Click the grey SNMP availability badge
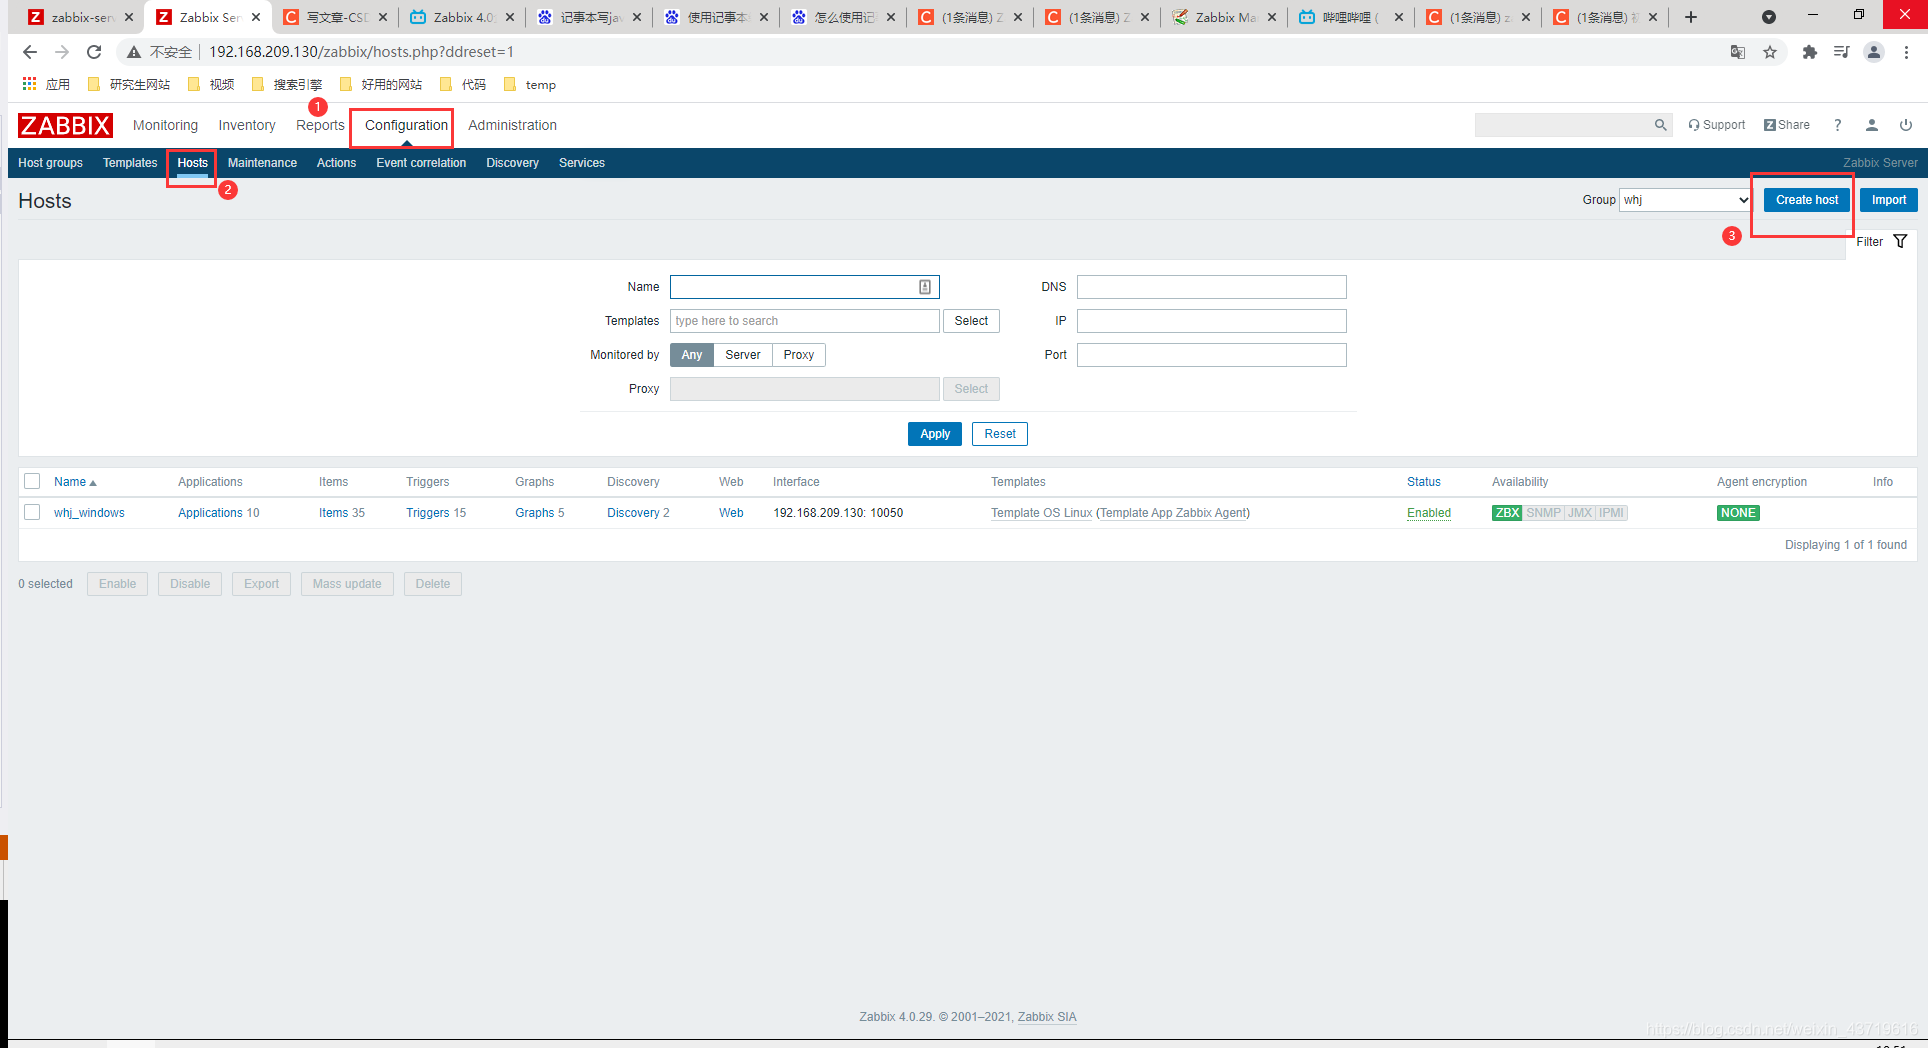Viewport: 1928px width, 1048px height. 1543,513
